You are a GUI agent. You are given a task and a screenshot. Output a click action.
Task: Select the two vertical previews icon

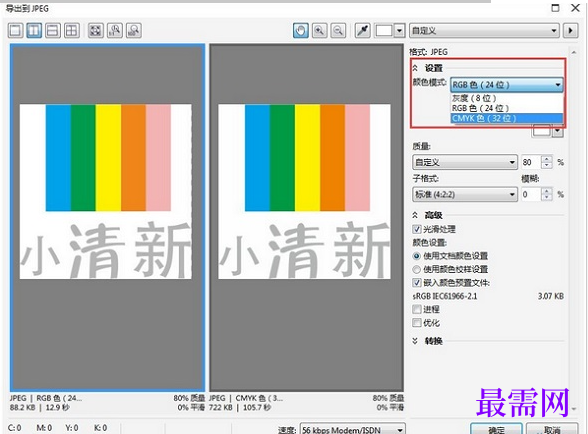coord(34,30)
